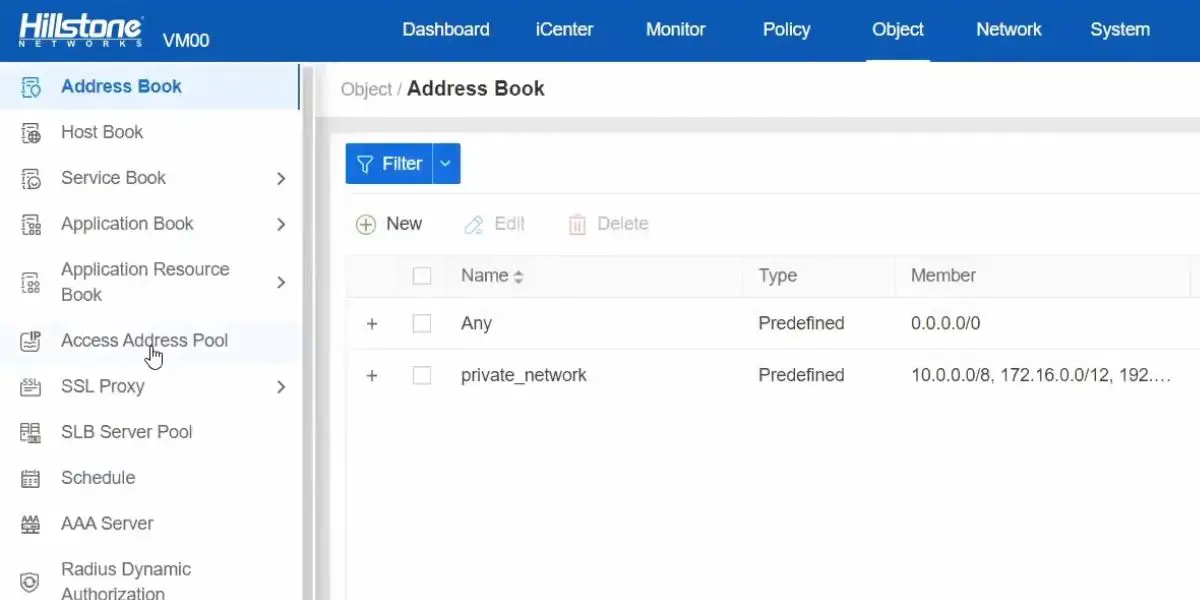This screenshot has width=1200, height=600.
Task: Click the trash Delete icon
Action: [x=577, y=225]
